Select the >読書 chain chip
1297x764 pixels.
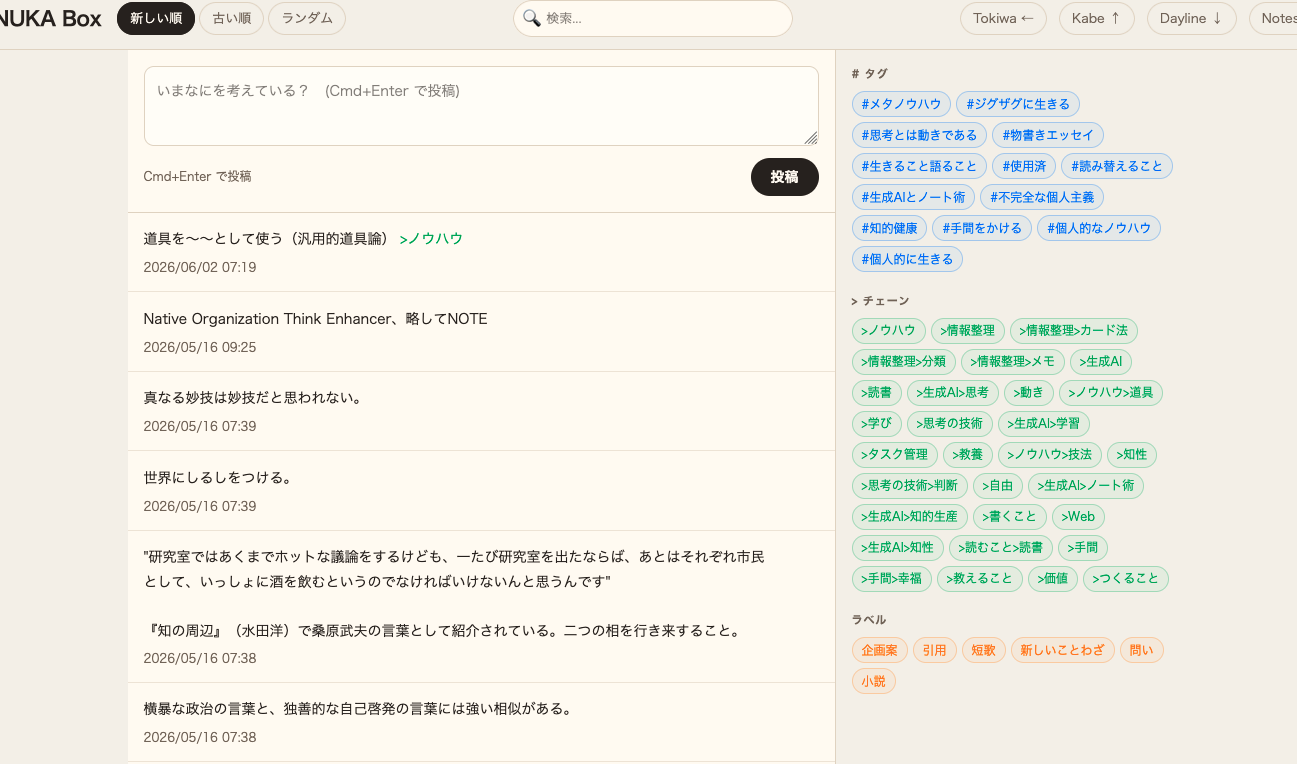877,393
